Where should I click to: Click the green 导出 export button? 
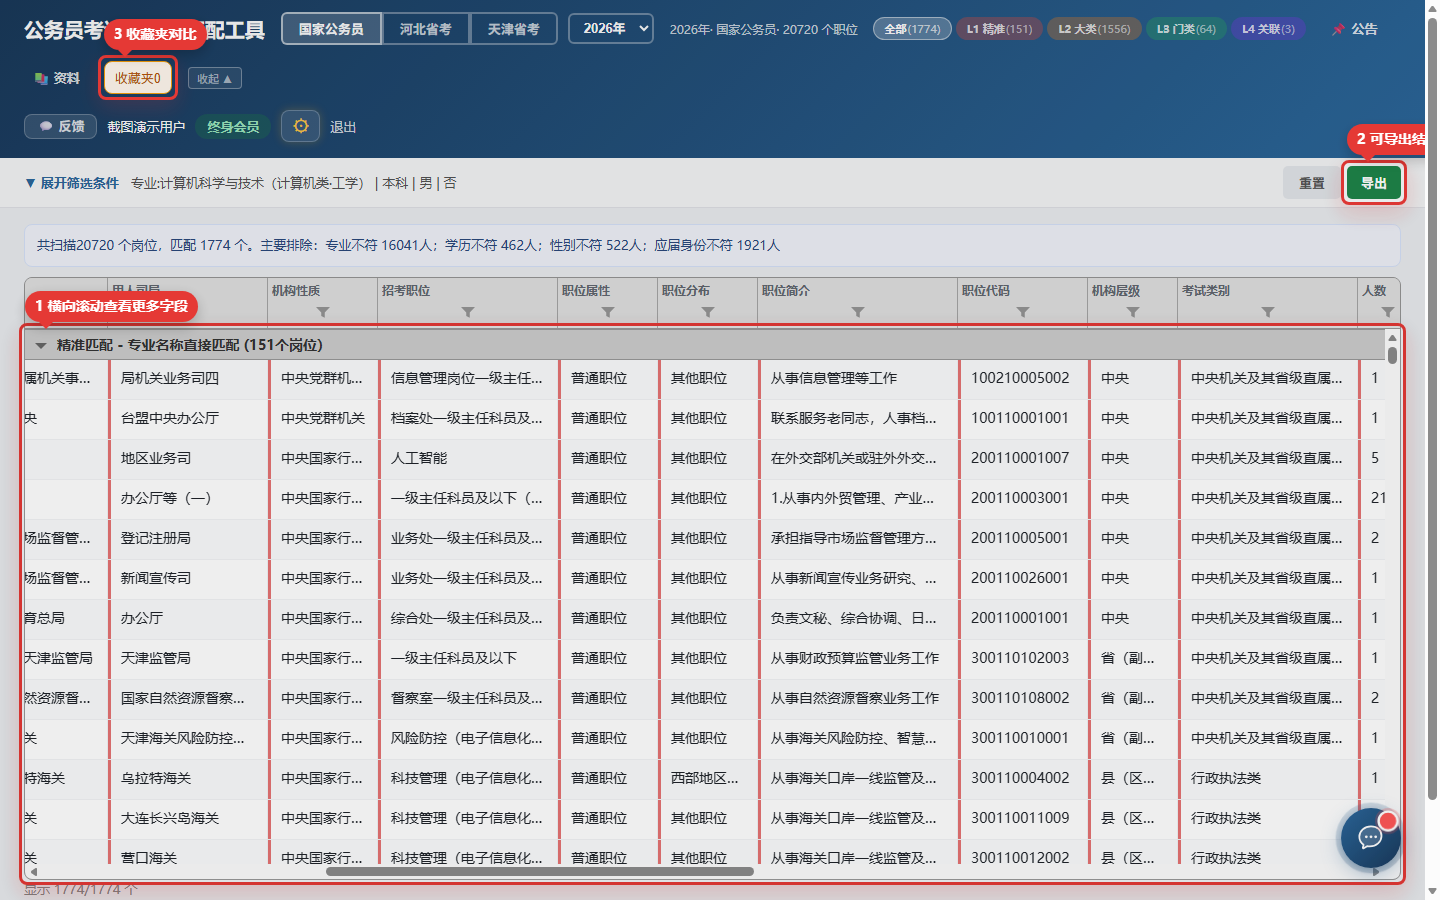pyautogui.click(x=1374, y=183)
